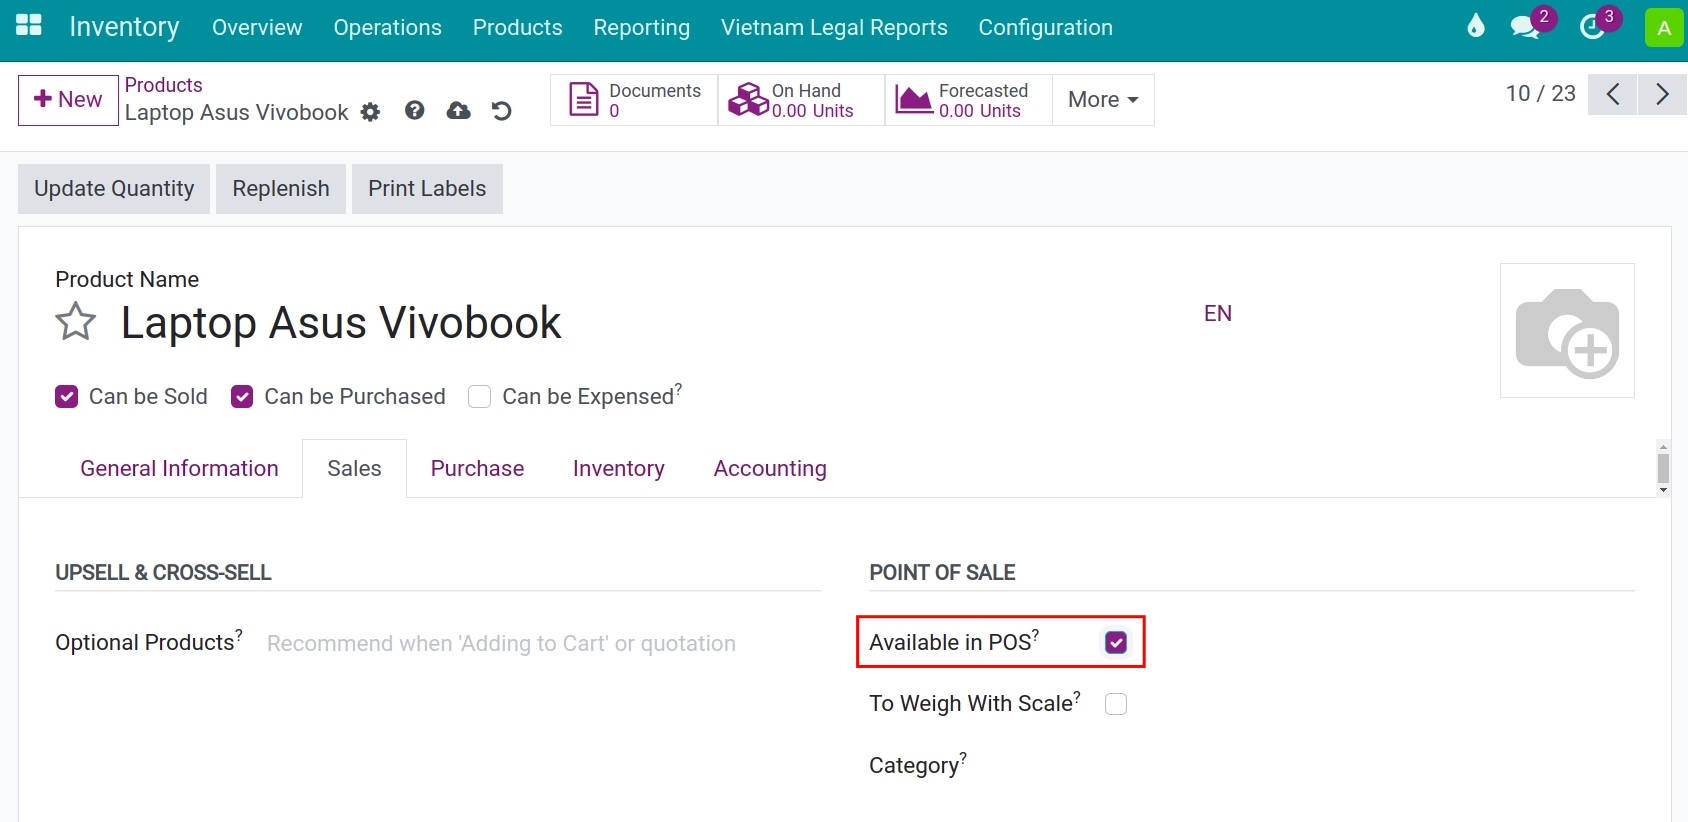Upload product image via camera placeholder
The width and height of the screenshot is (1688, 822).
[1567, 331]
